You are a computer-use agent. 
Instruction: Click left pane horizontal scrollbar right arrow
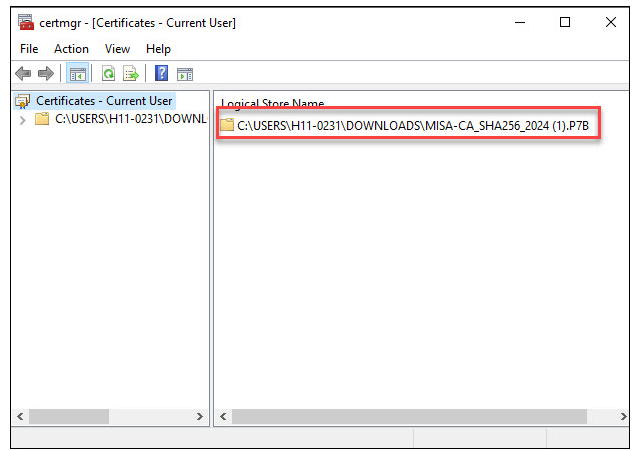click(200, 416)
